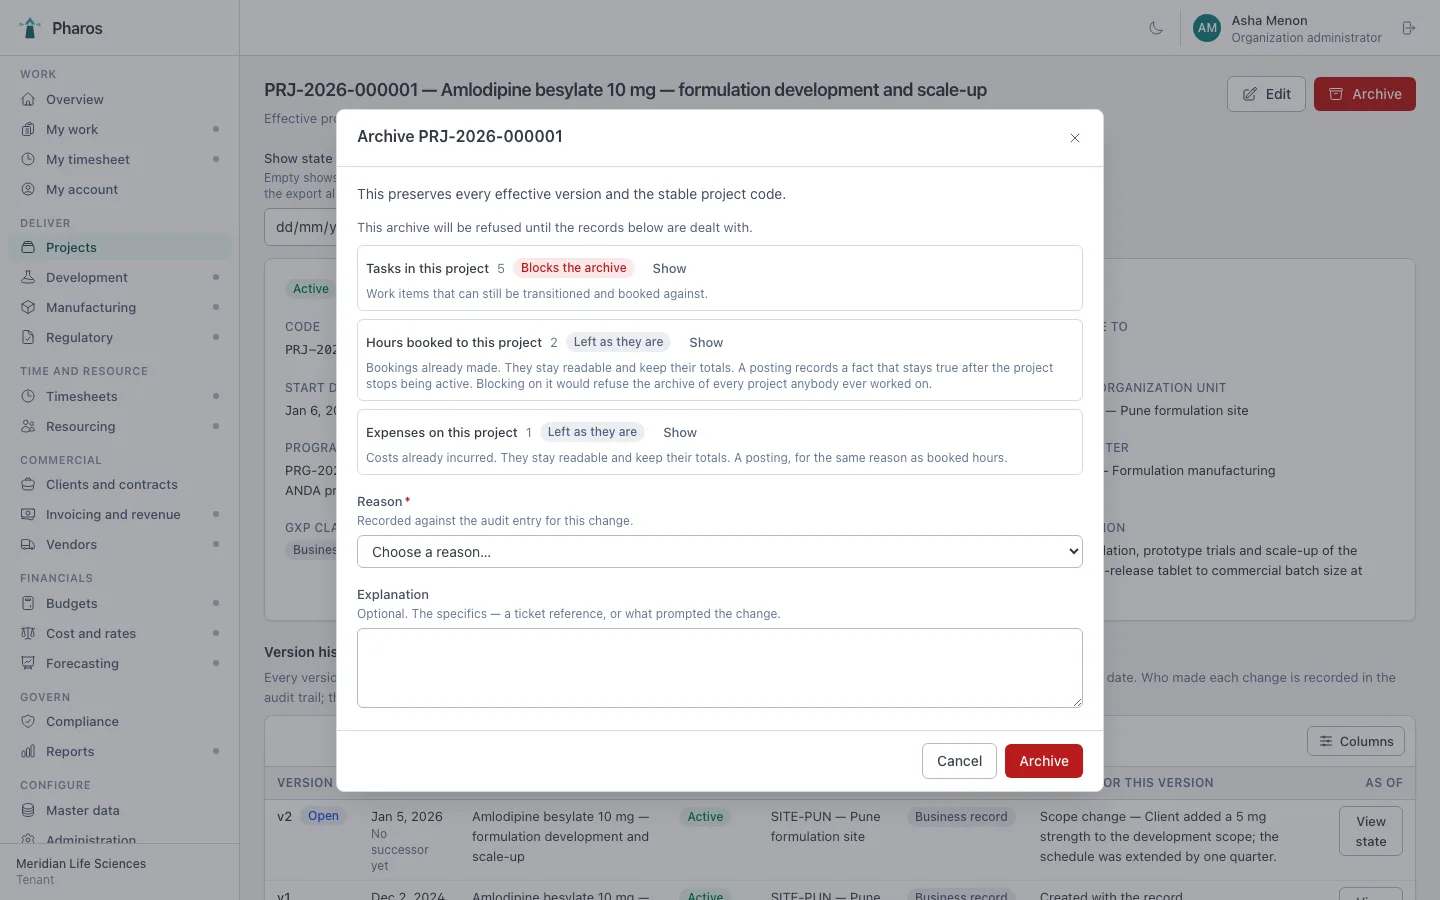Click the Projects briefcase icon

click(28, 248)
